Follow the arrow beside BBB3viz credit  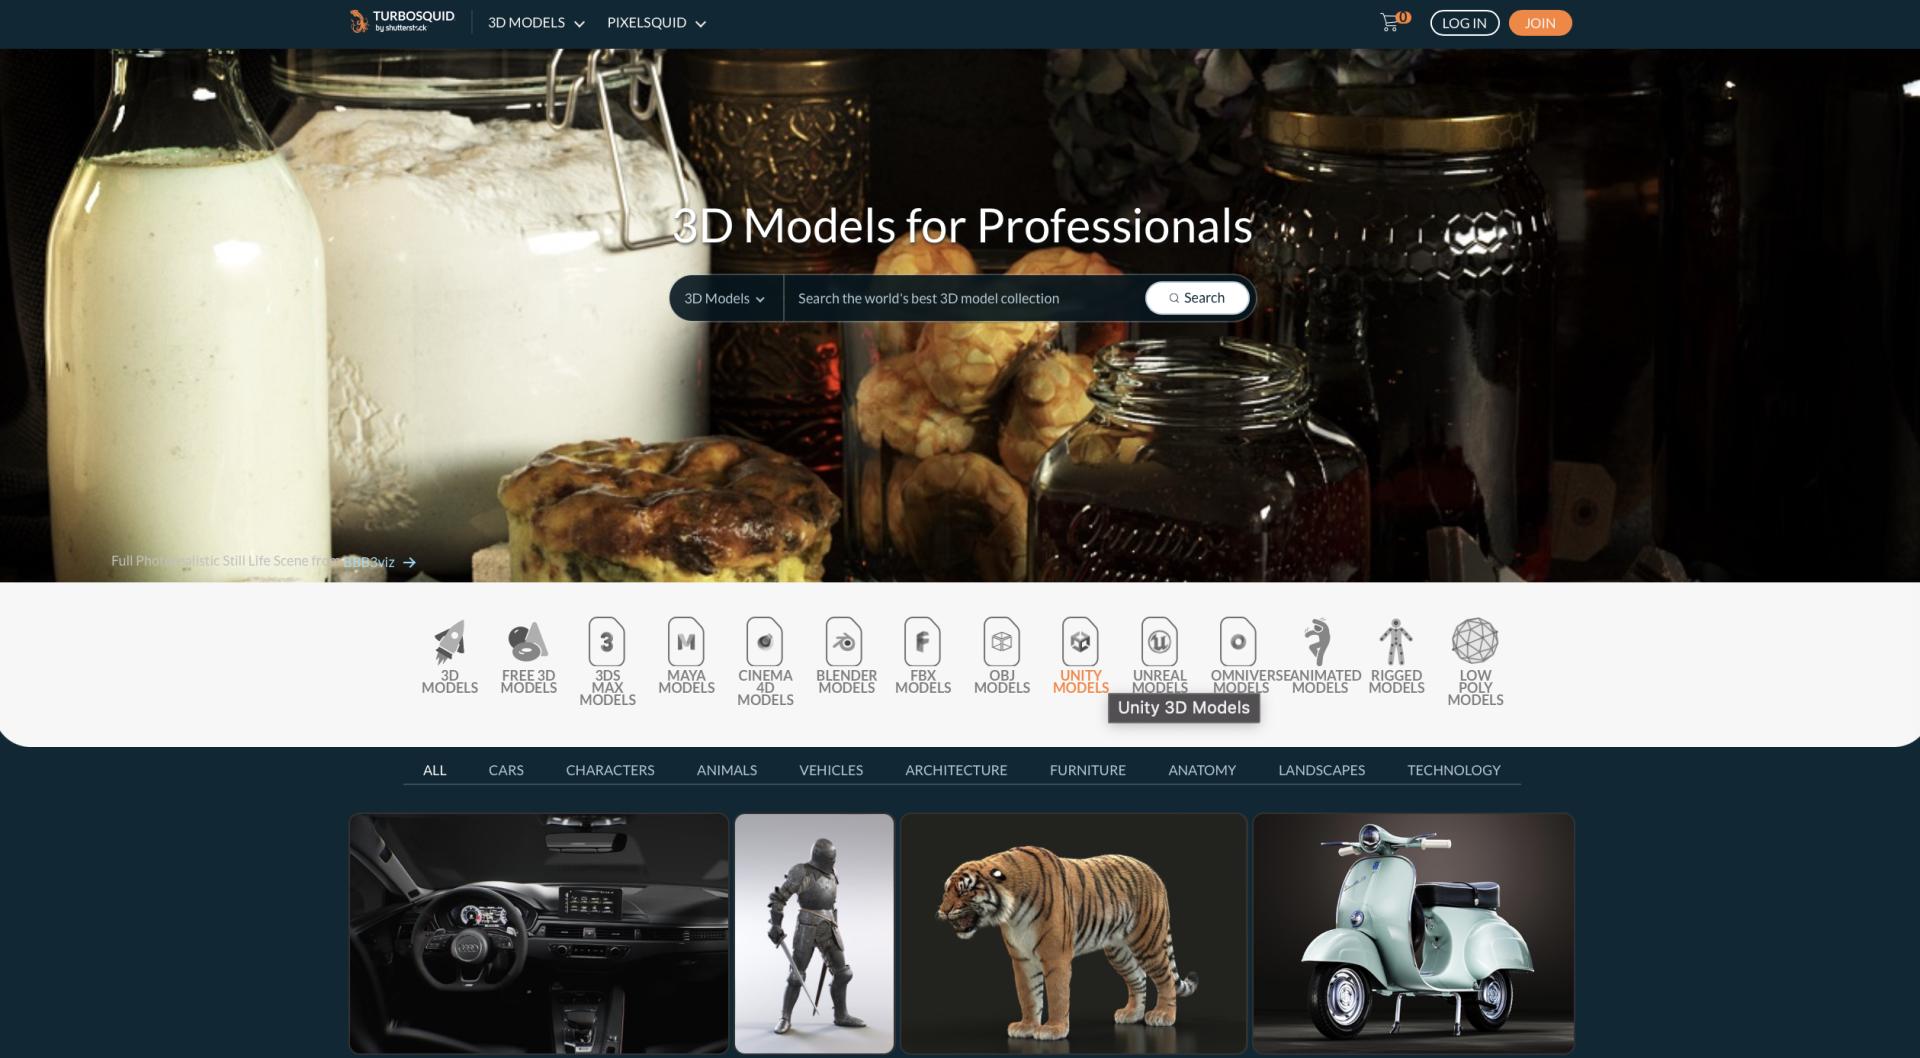(409, 562)
